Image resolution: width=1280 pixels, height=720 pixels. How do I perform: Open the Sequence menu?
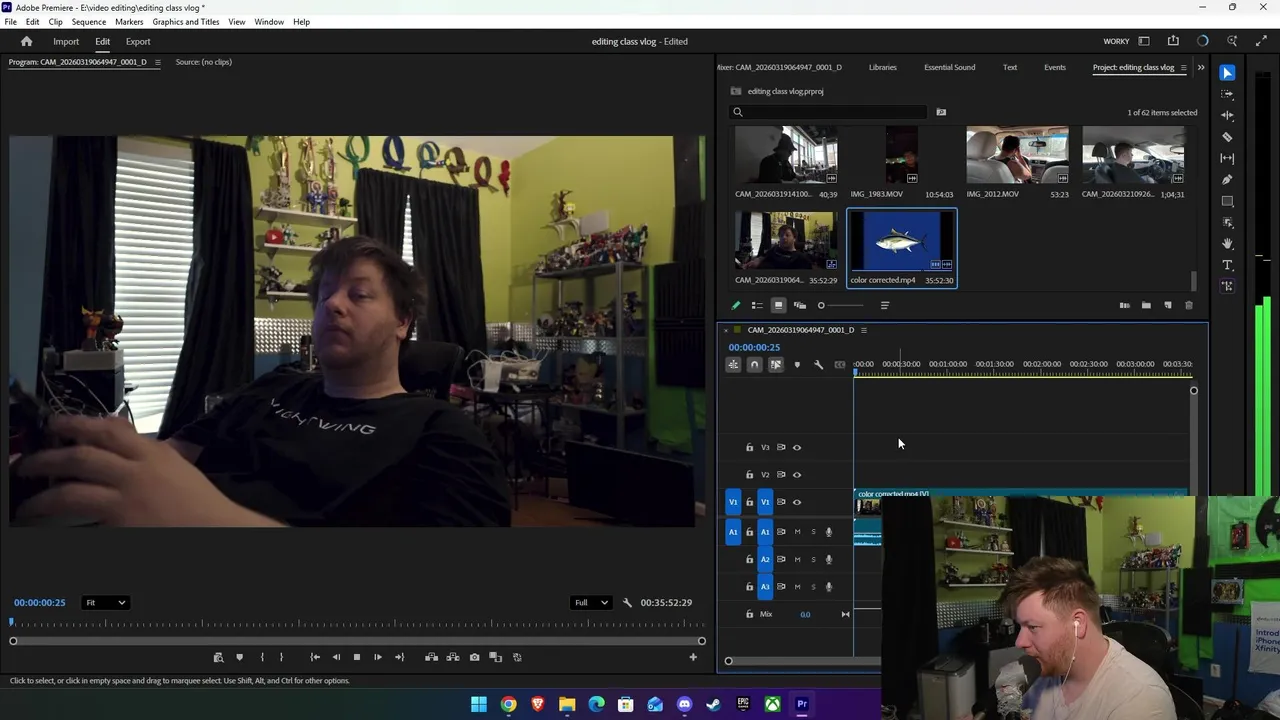(x=89, y=22)
